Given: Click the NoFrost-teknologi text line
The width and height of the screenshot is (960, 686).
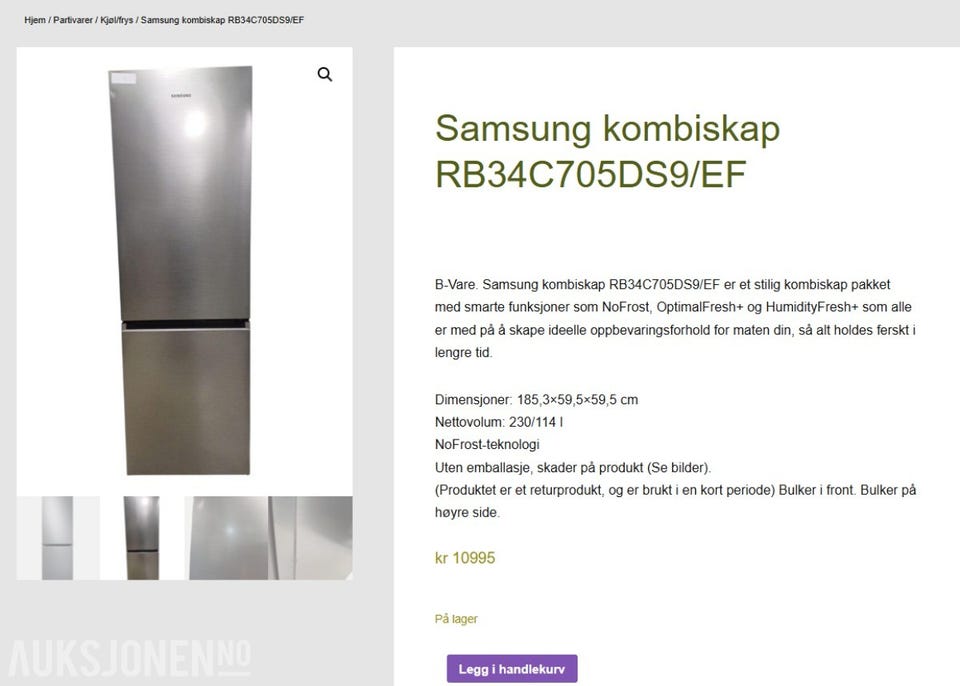Looking at the screenshot, I should point(487,445).
